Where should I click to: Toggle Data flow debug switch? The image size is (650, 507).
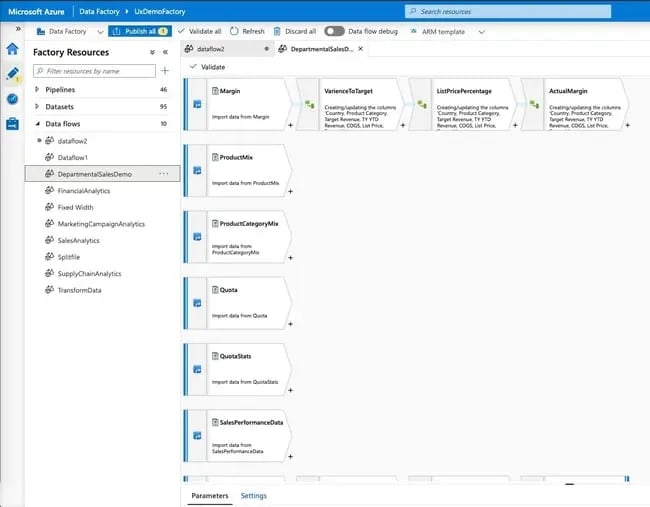coord(334,31)
